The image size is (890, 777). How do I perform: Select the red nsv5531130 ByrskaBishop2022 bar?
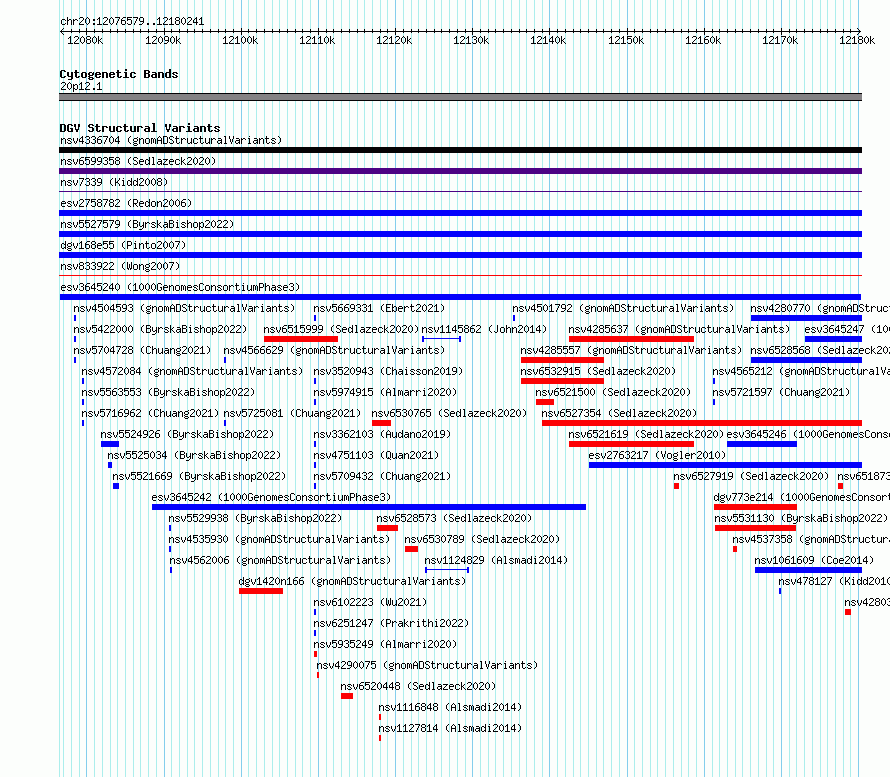click(x=755, y=528)
